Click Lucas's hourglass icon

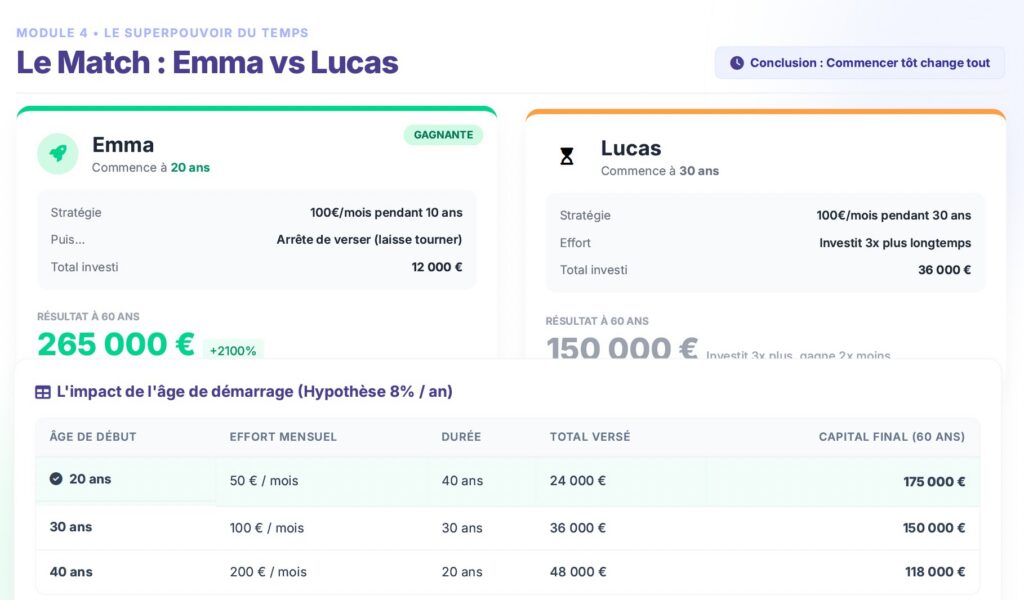[567, 156]
